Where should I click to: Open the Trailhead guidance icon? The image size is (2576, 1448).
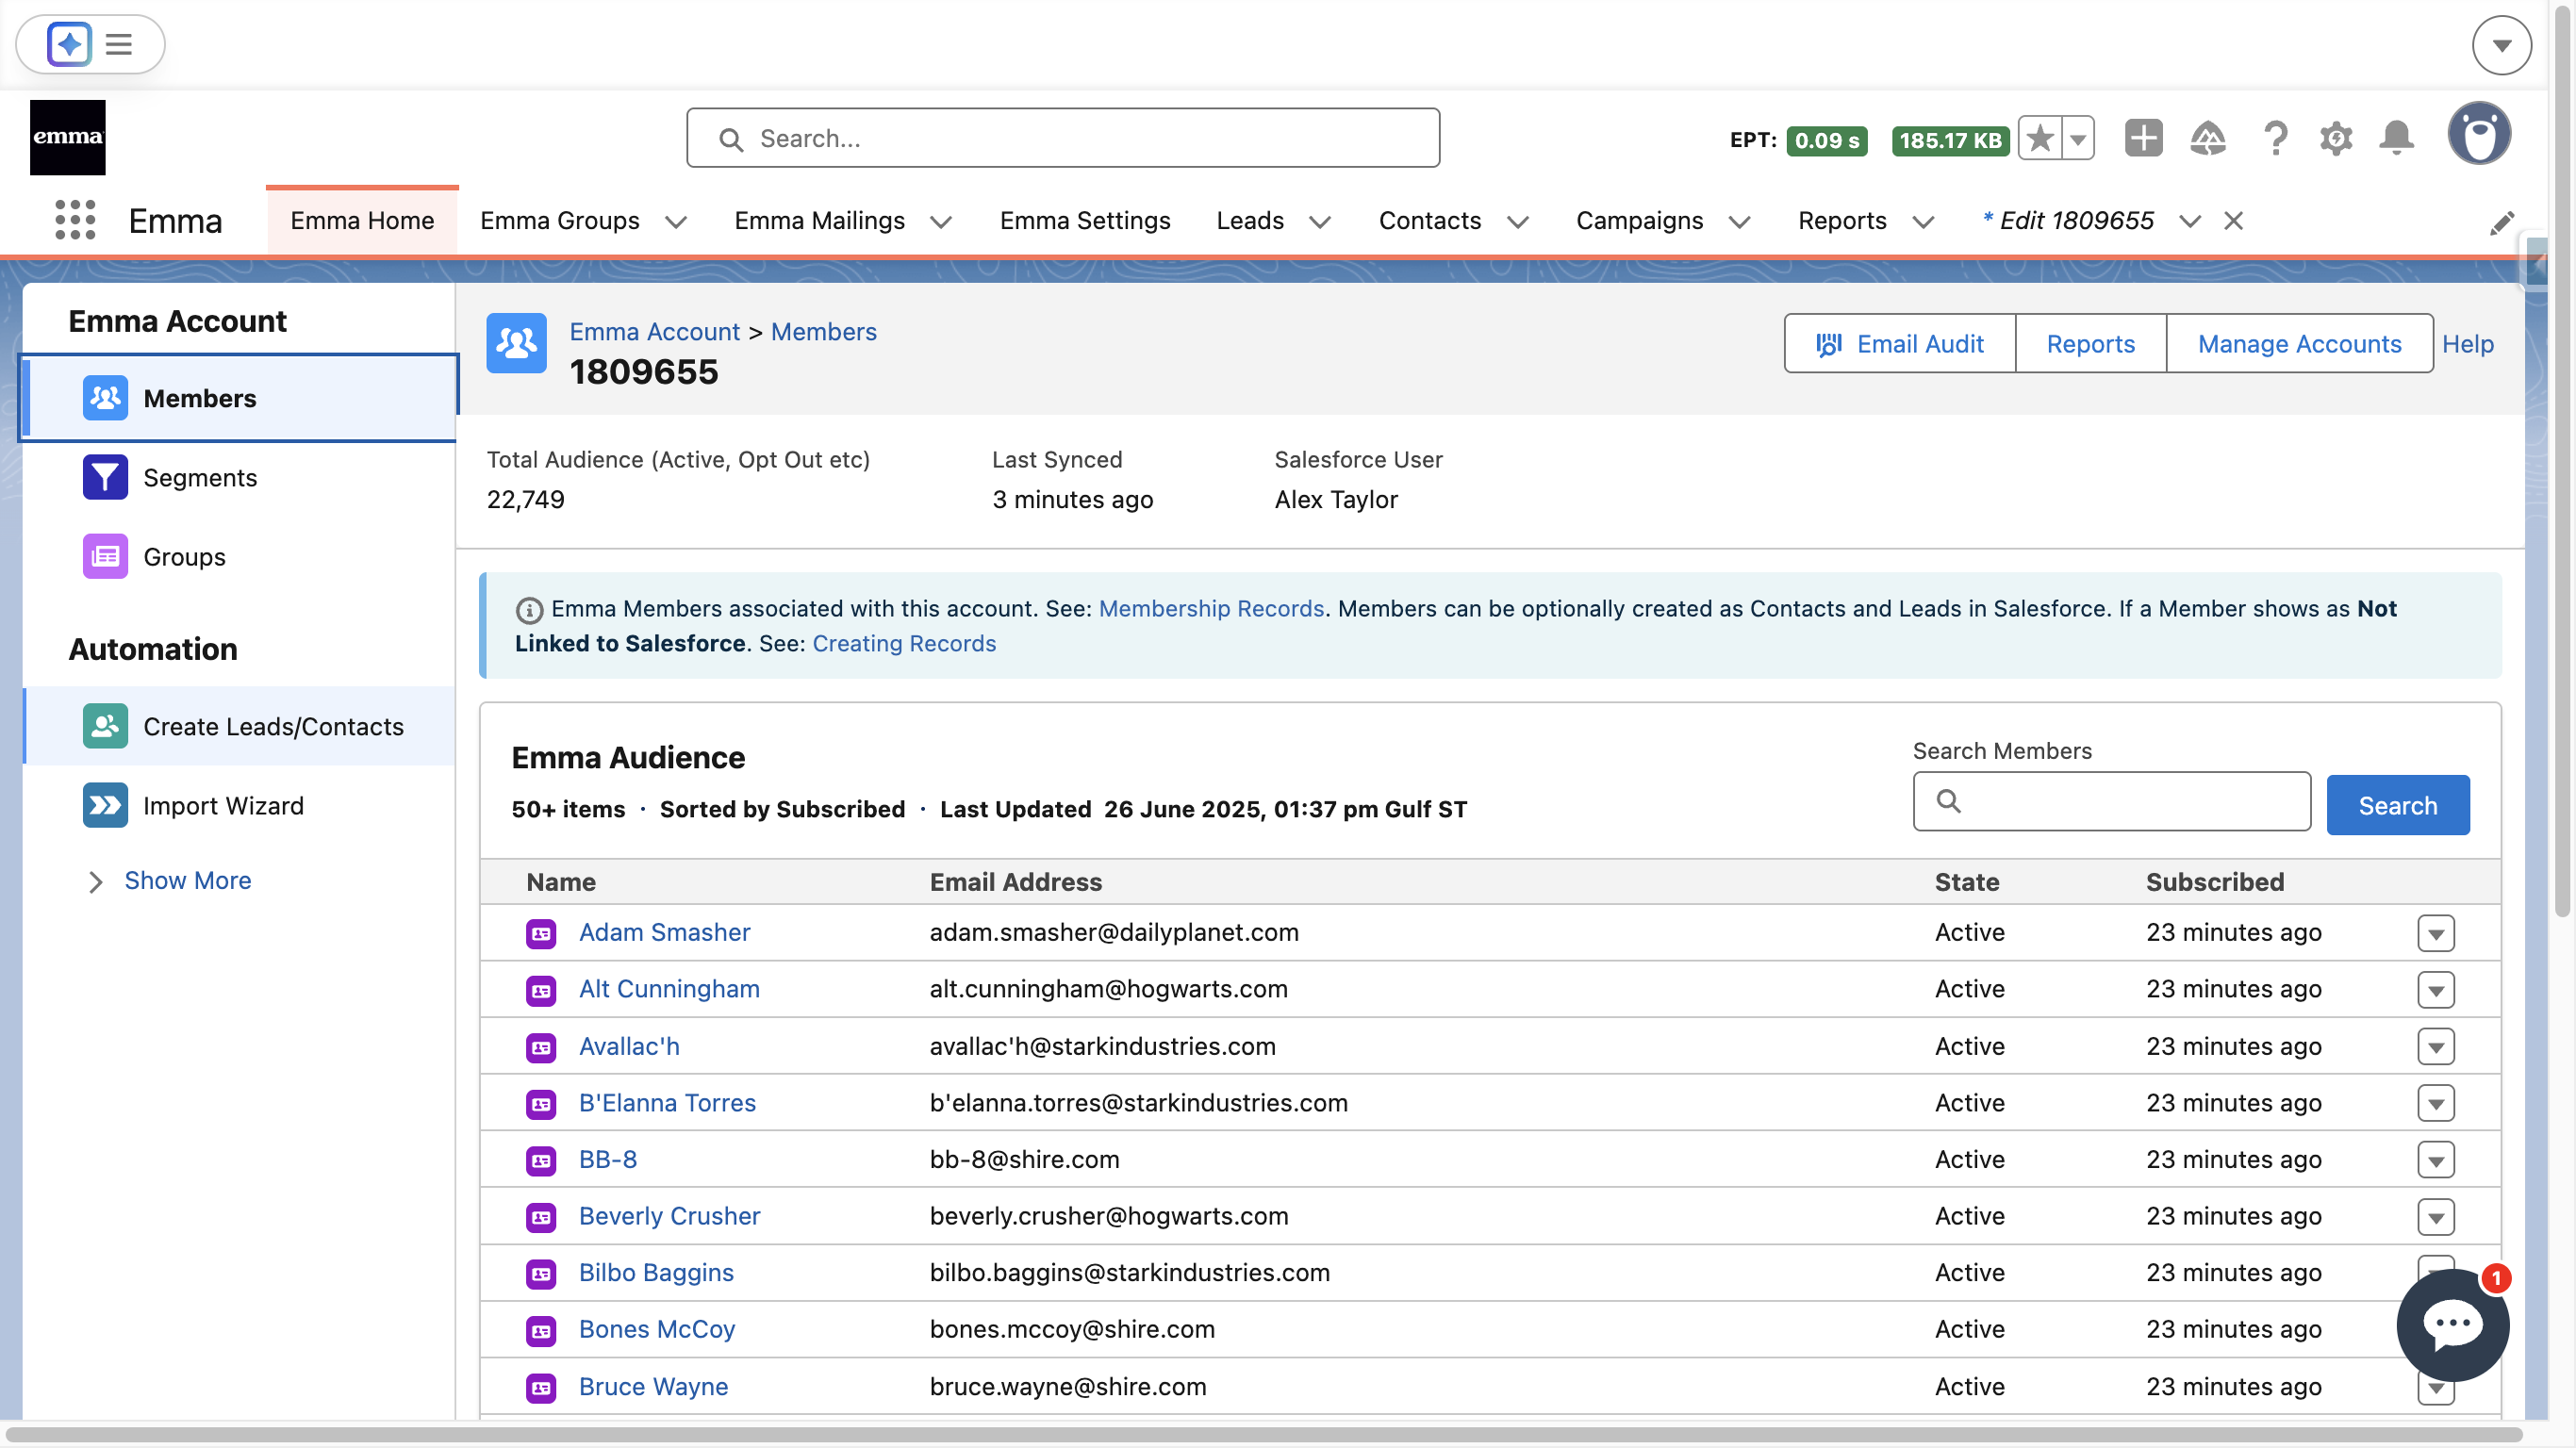[x=2207, y=138]
